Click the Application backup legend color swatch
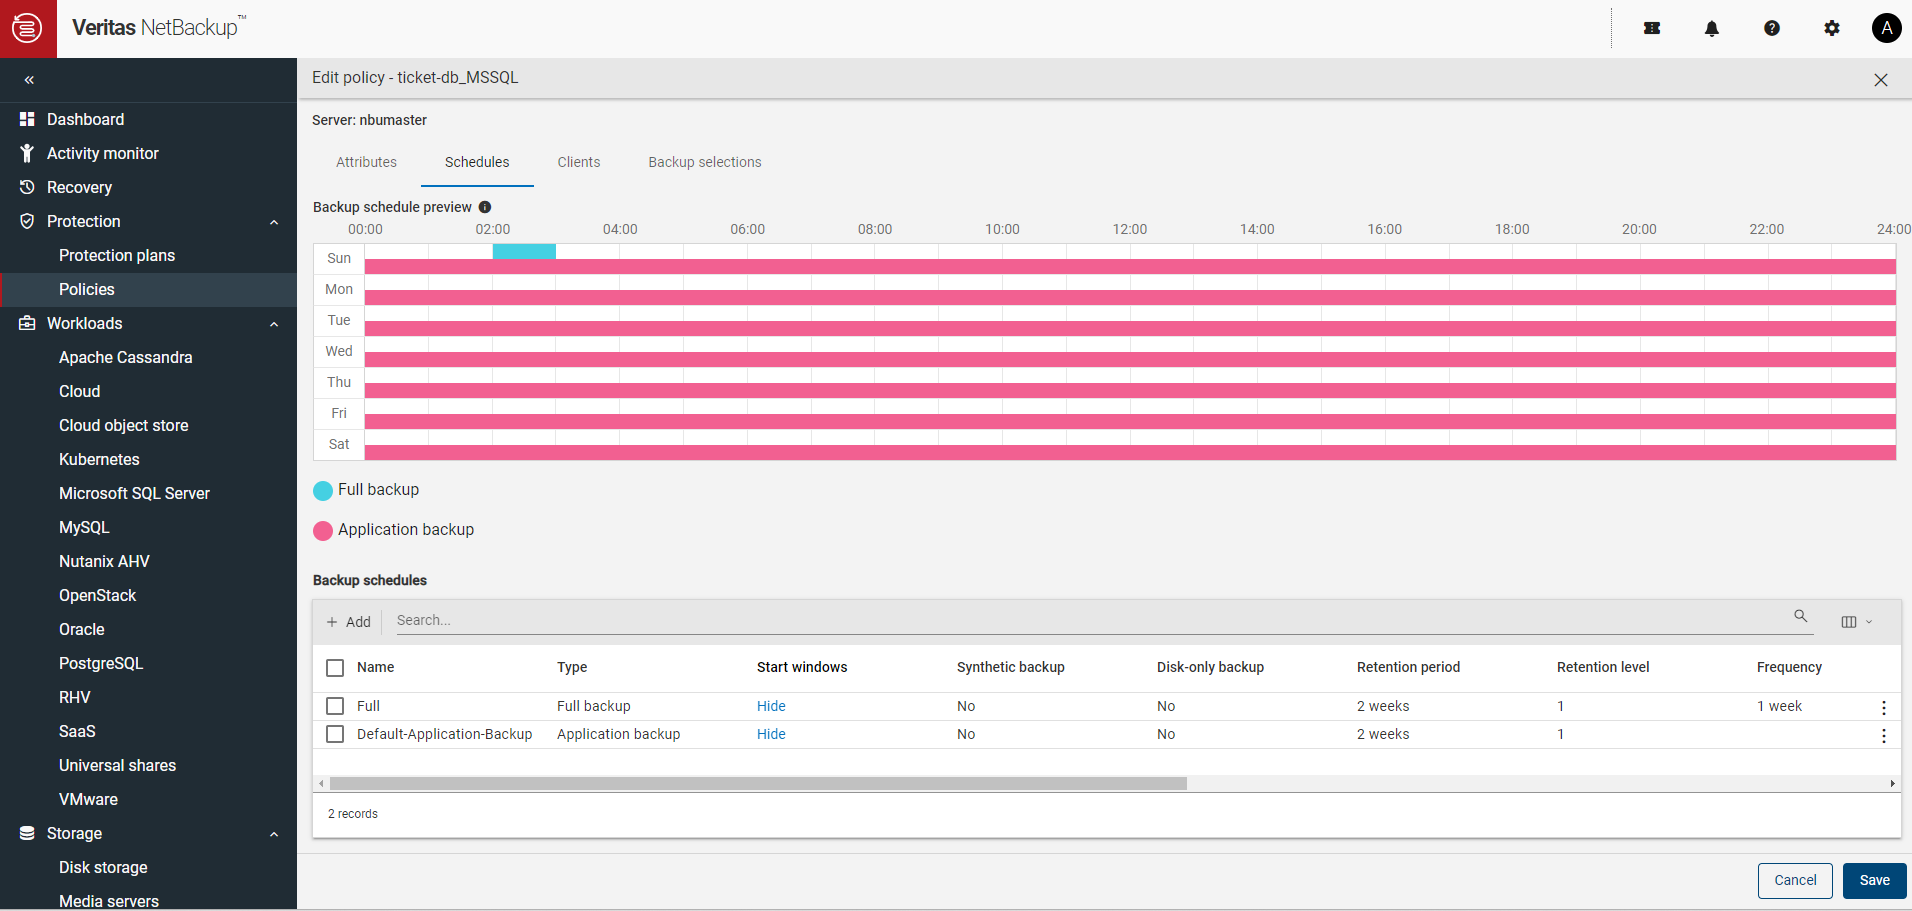The image size is (1912, 911). [323, 531]
